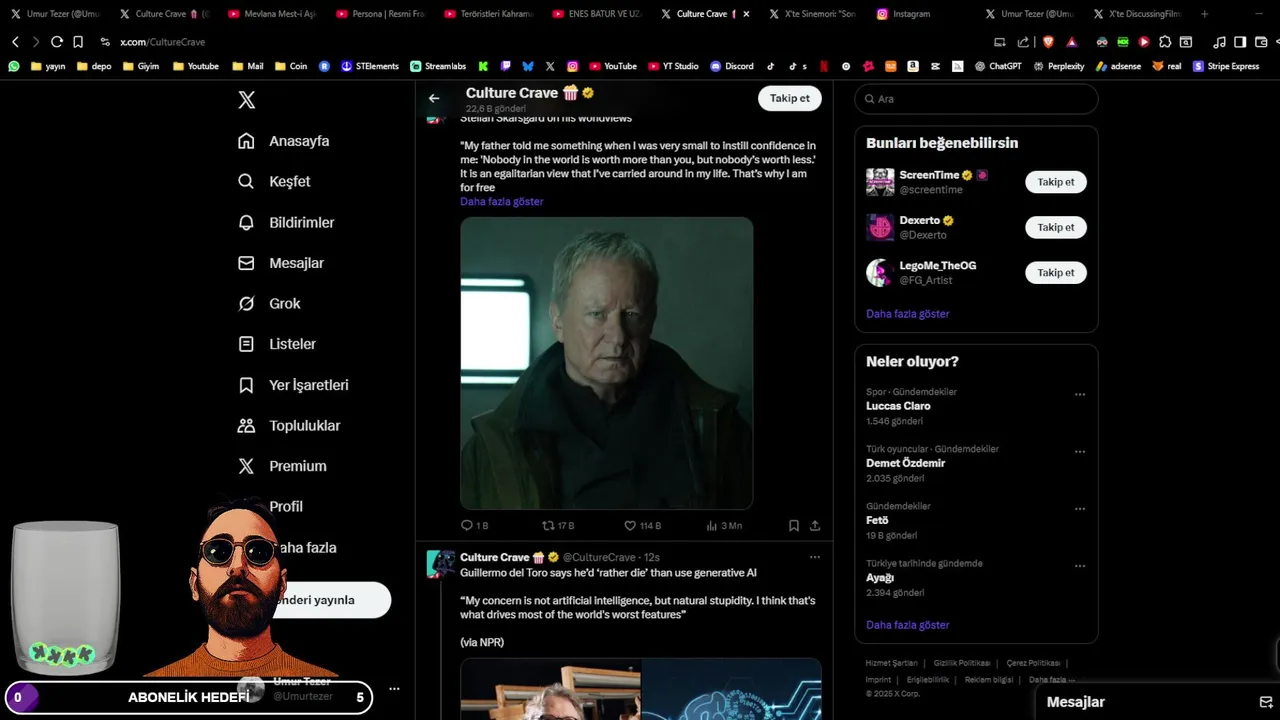
Task: Open Anasayfa home page
Action: tap(284, 141)
